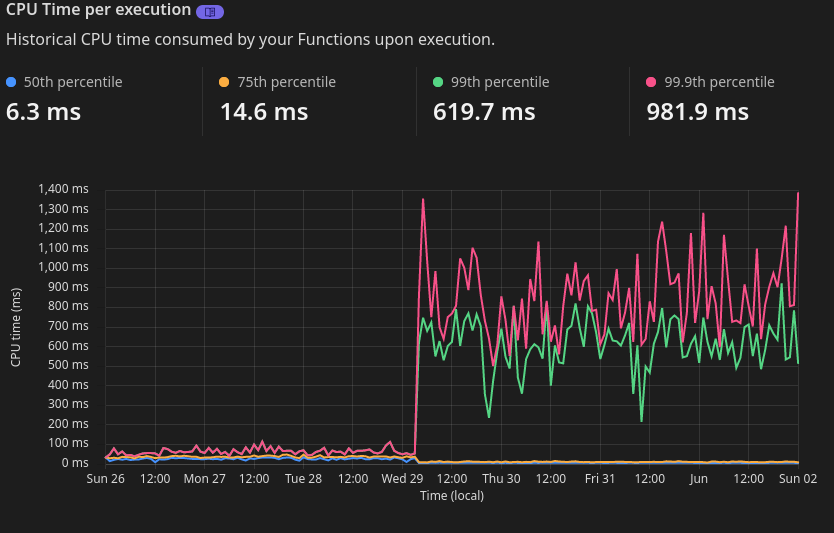Click the Fri 31 x-axis label
This screenshot has width=834, height=533.
coord(600,479)
